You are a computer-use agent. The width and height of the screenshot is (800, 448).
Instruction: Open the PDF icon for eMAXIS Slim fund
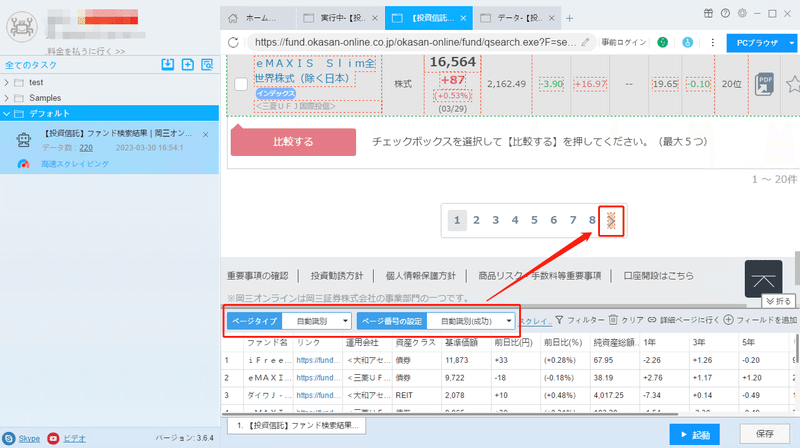[764, 84]
